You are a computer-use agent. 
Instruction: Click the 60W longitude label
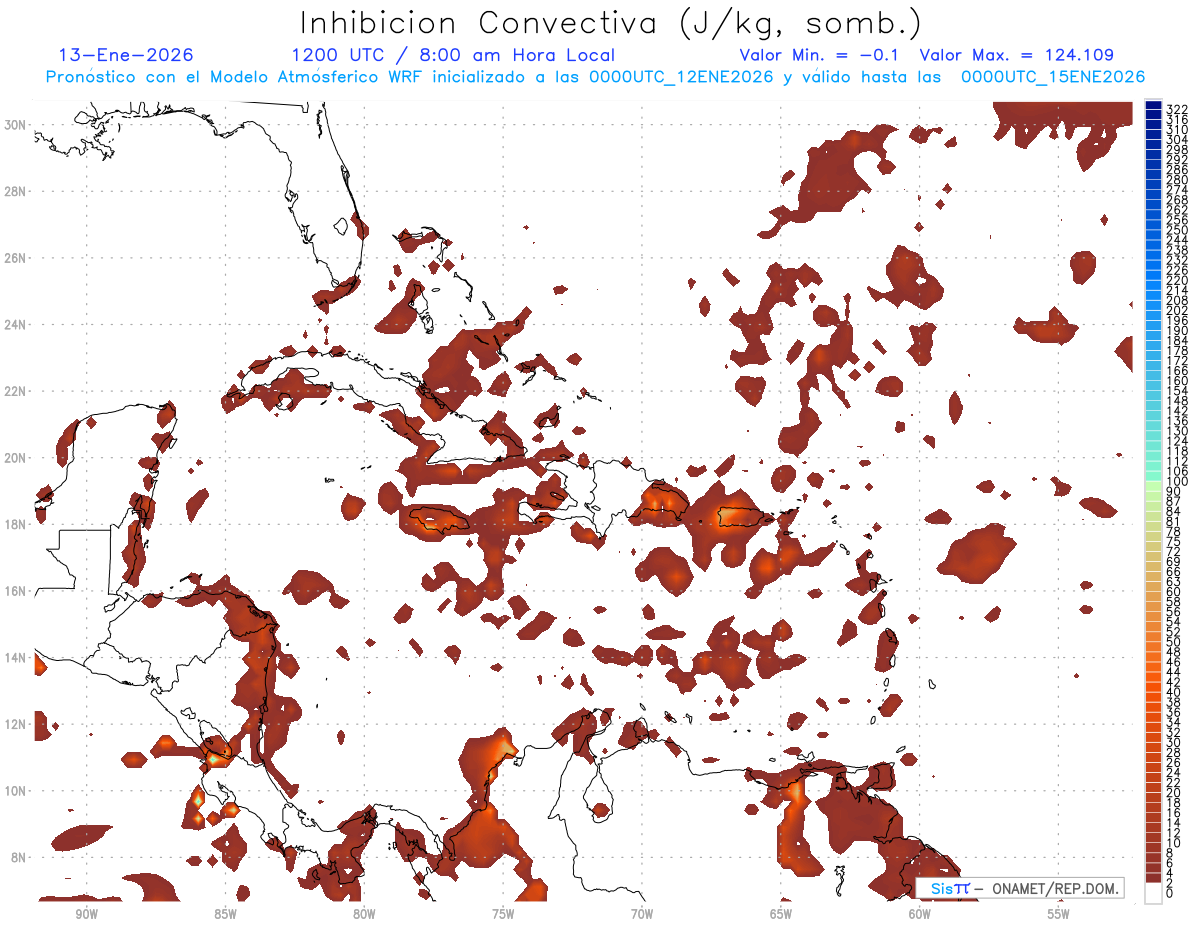coord(920,914)
